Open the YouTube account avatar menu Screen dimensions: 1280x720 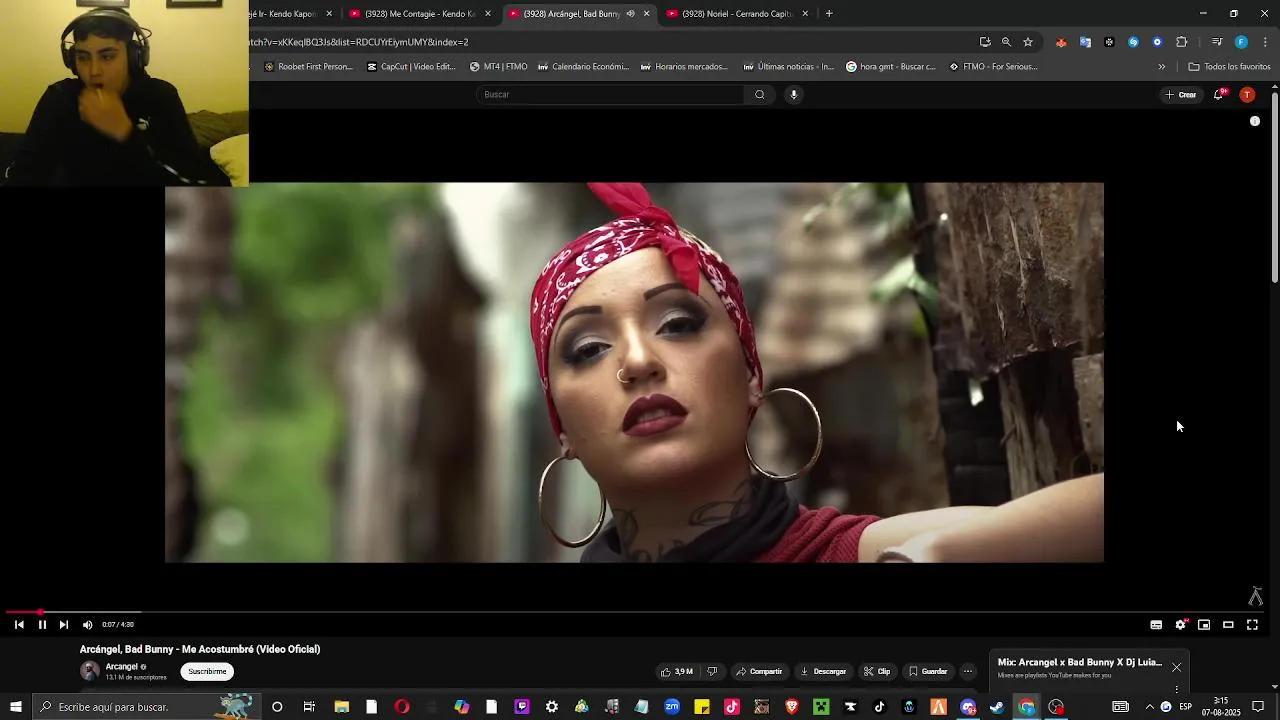(x=1247, y=95)
